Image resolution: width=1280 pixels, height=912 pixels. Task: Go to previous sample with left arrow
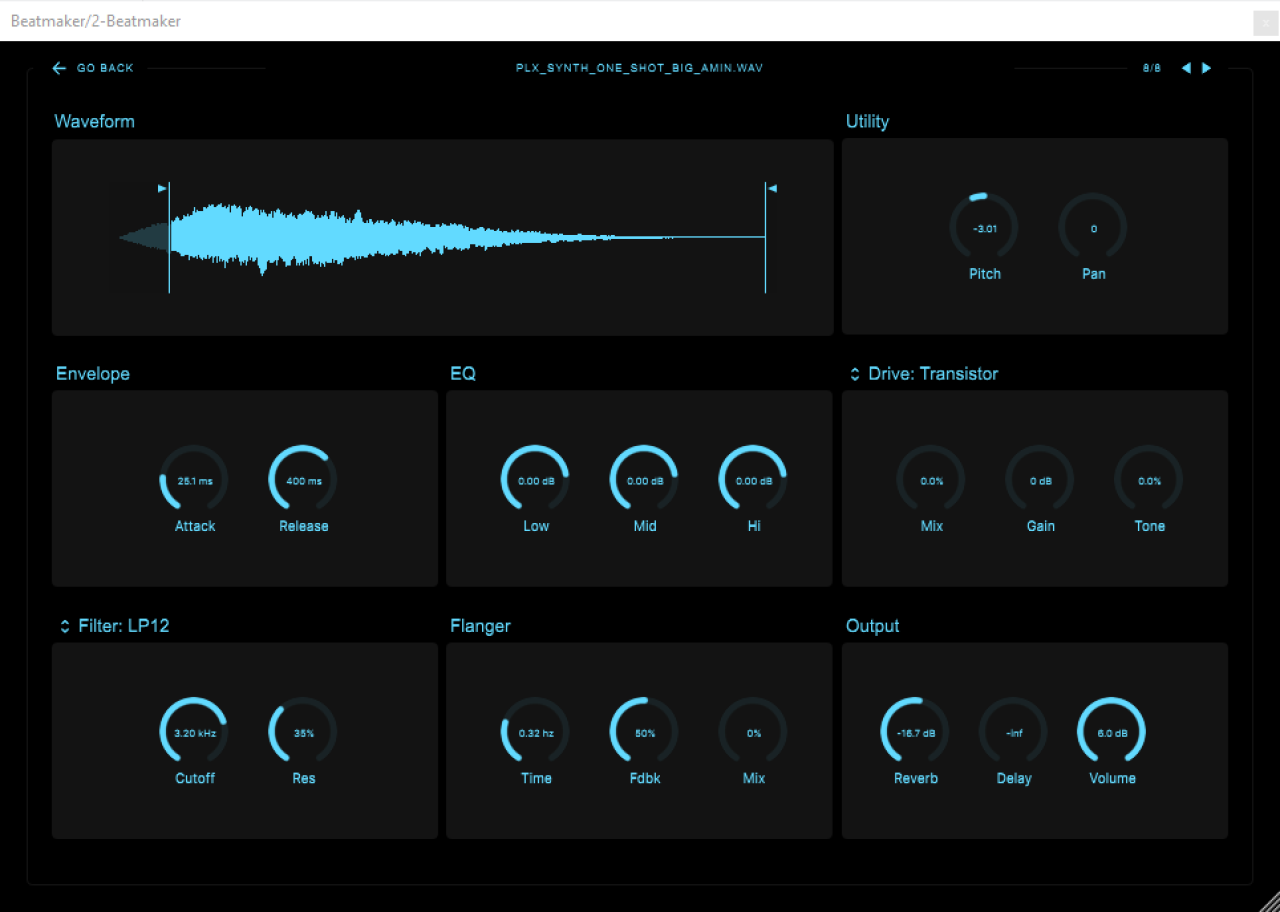1186,68
